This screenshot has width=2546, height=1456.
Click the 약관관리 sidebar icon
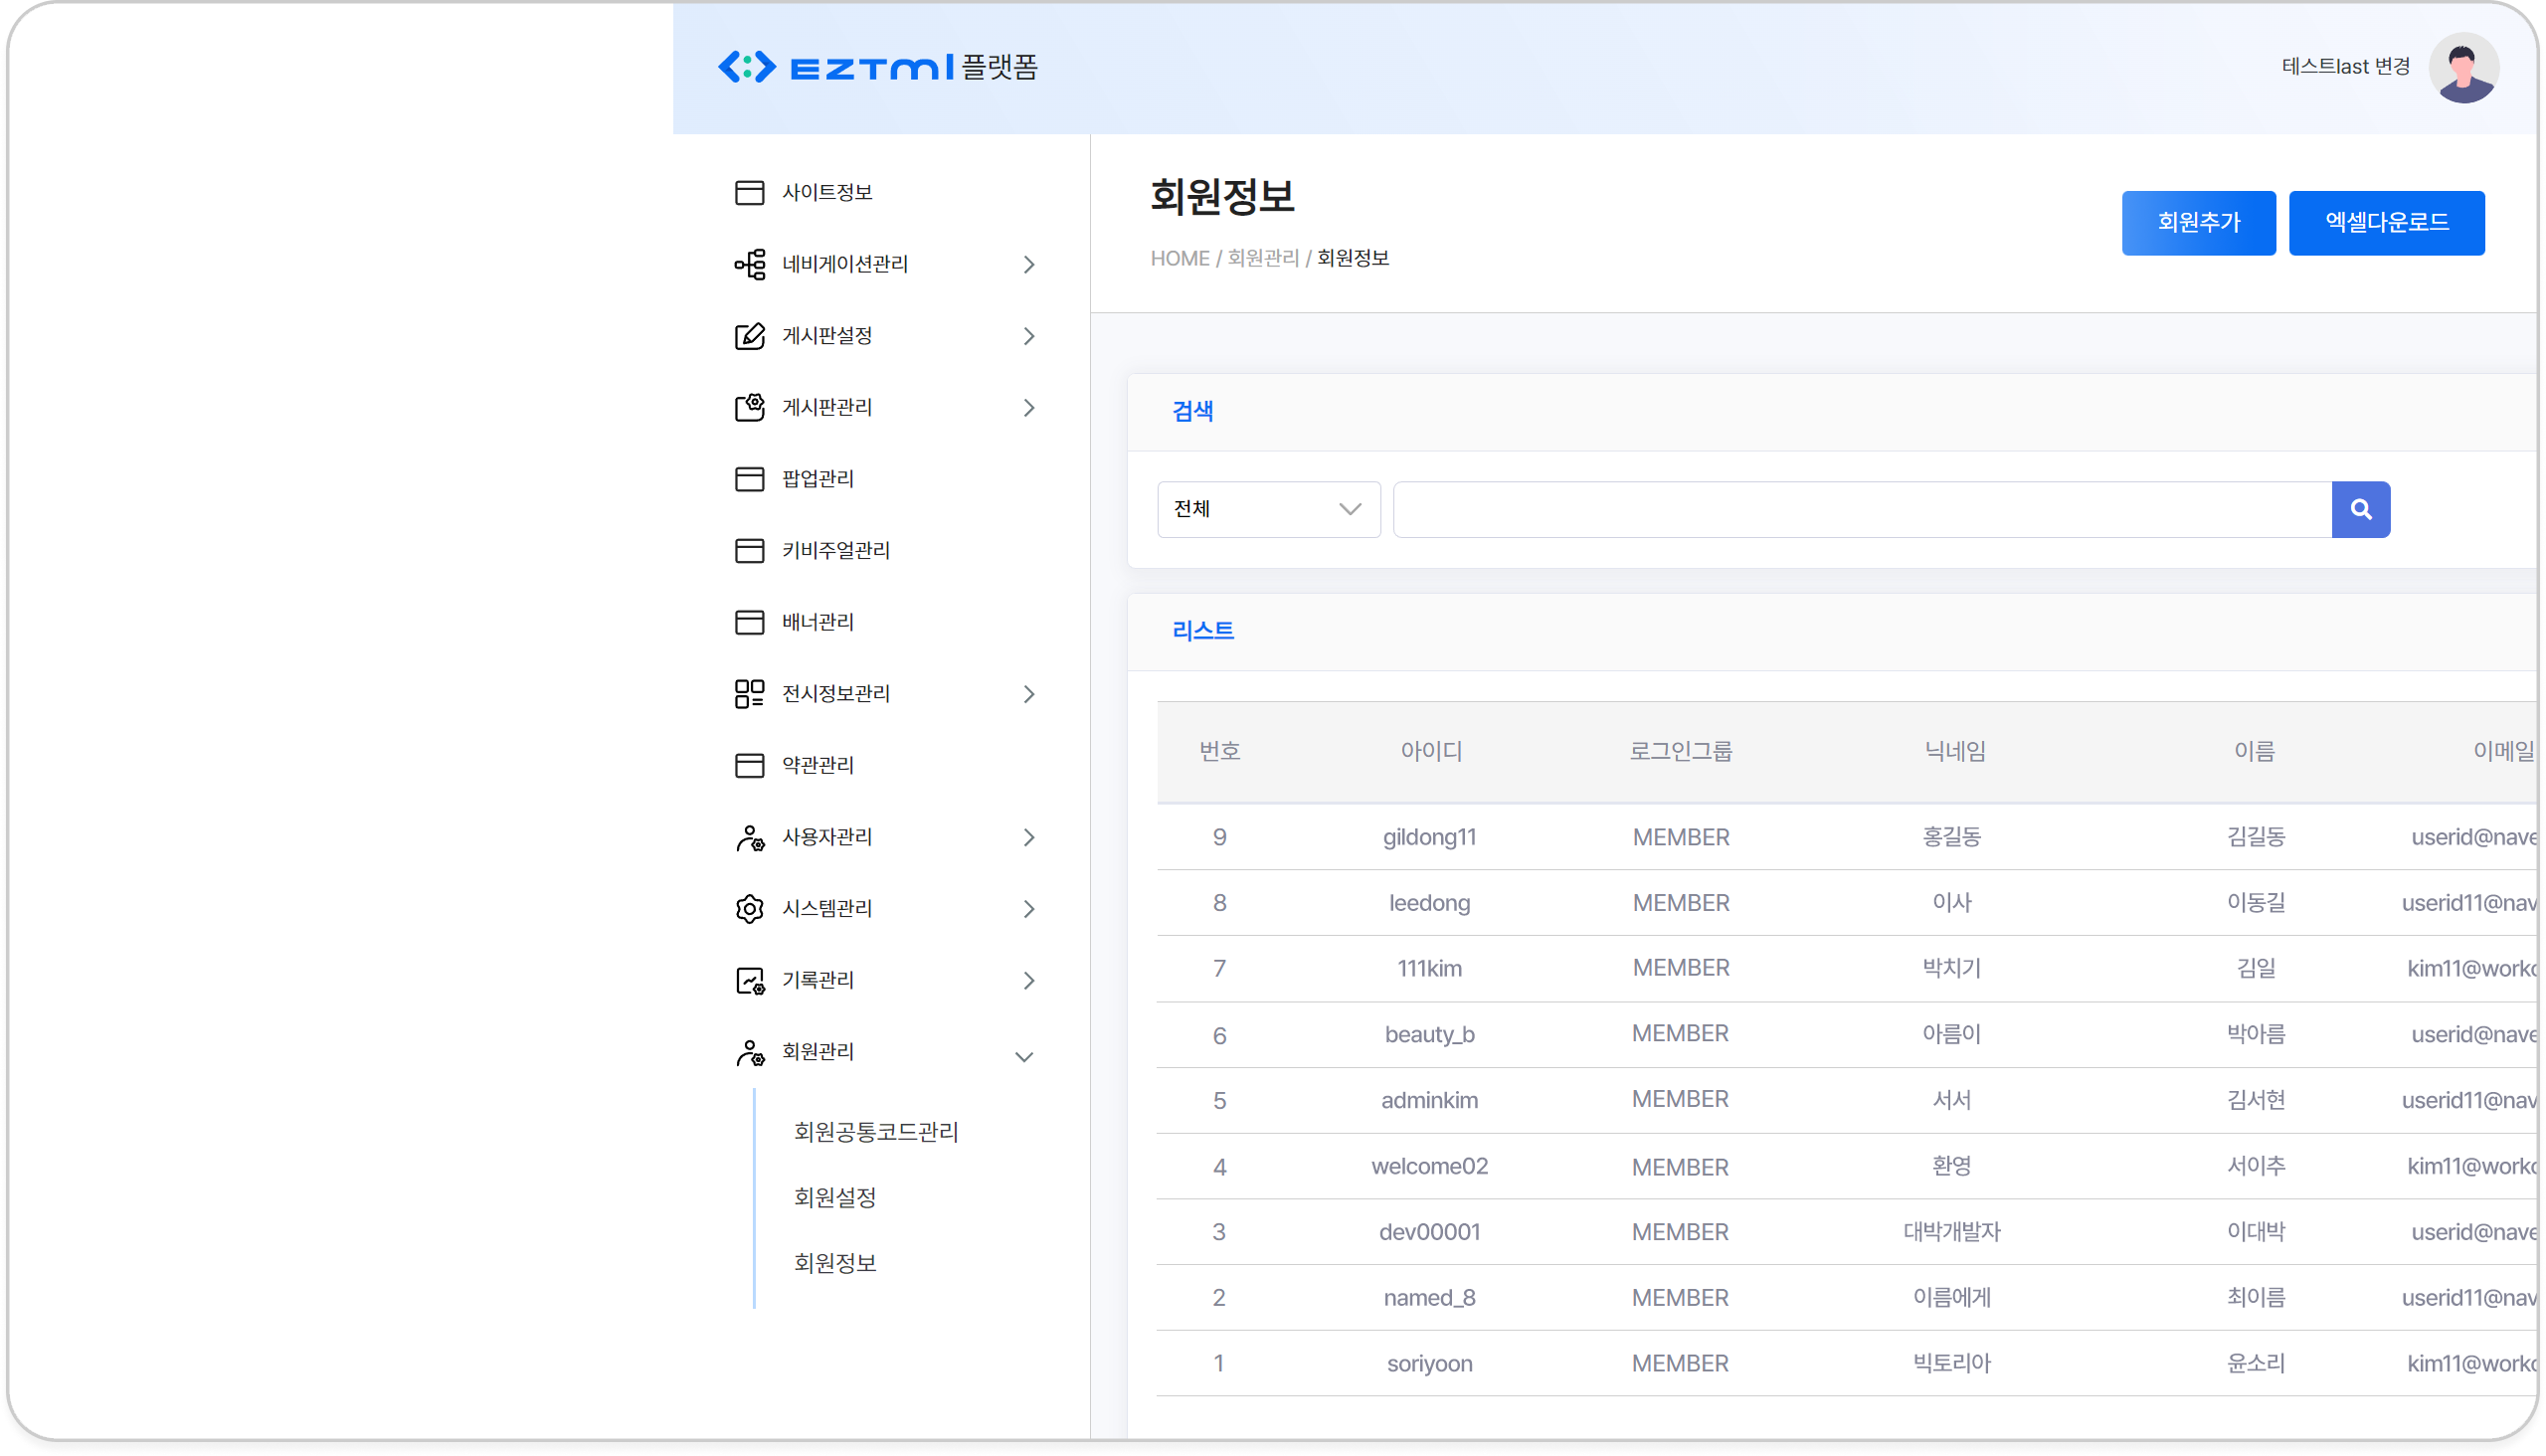[749, 765]
